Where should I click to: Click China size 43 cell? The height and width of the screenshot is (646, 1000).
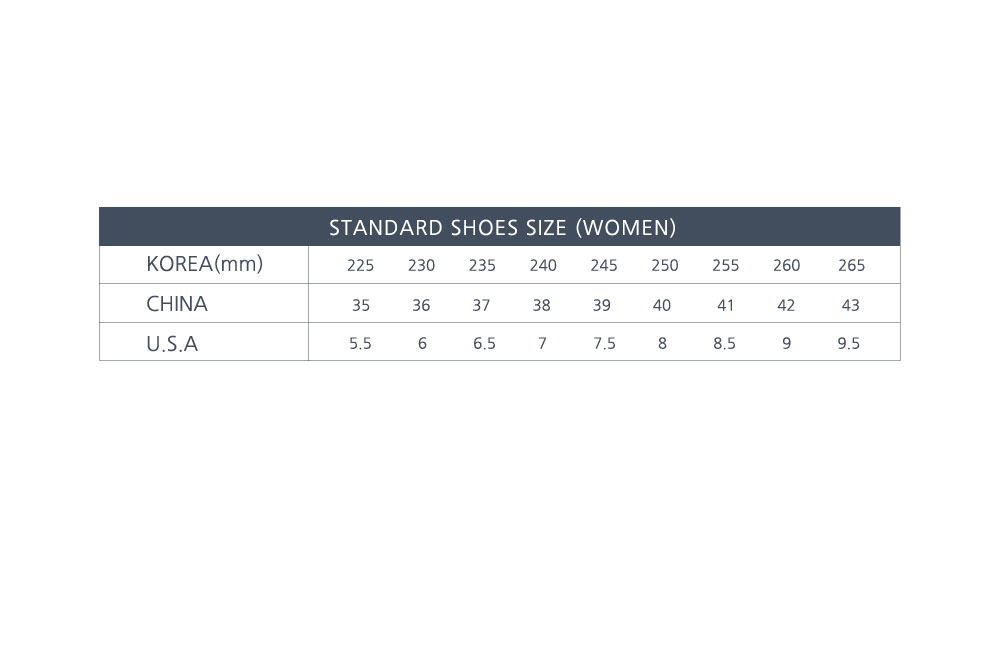click(850, 306)
